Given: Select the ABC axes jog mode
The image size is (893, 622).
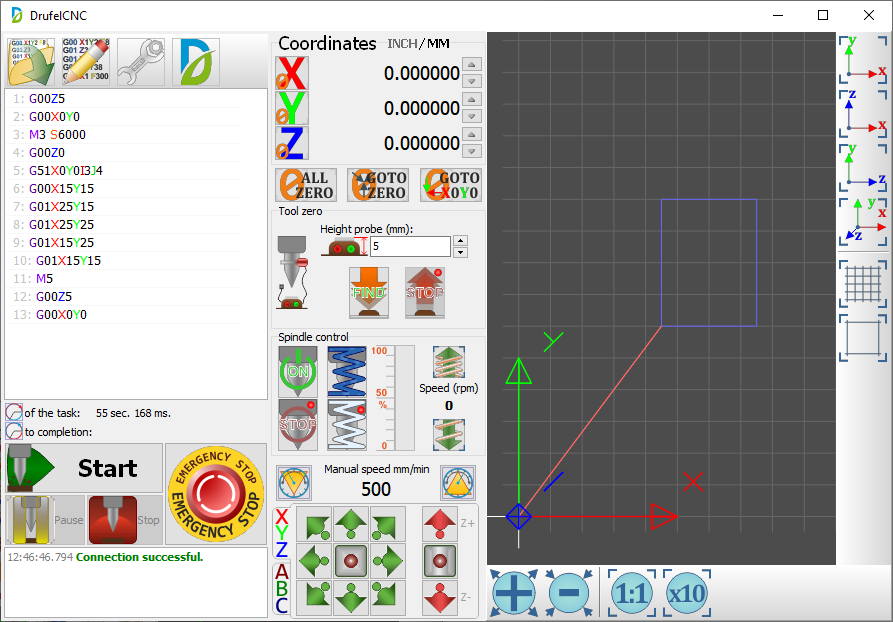Looking at the screenshot, I should pos(281,589).
